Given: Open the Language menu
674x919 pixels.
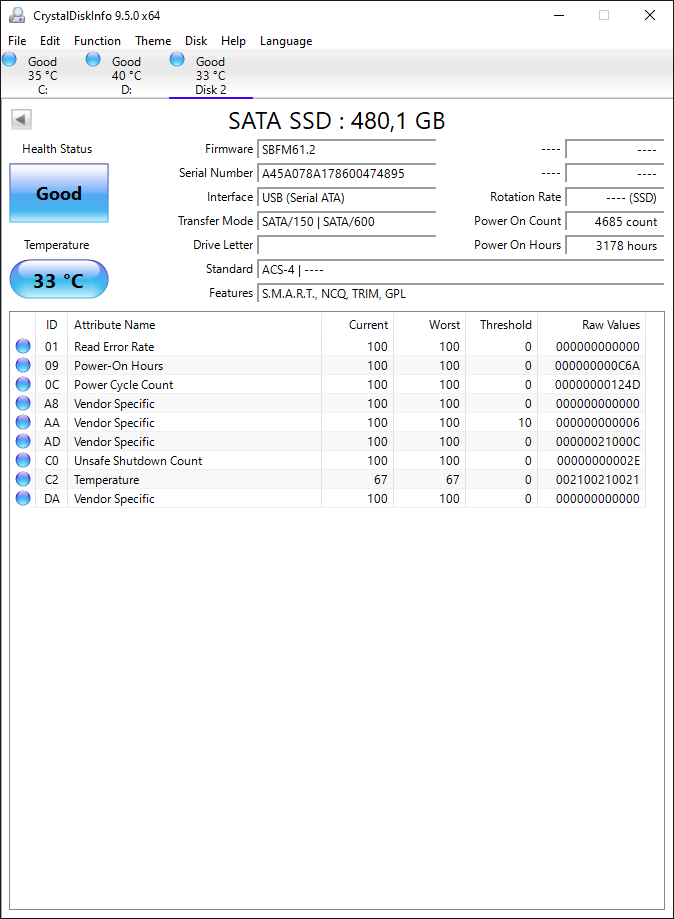Looking at the screenshot, I should tap(286, 40).
